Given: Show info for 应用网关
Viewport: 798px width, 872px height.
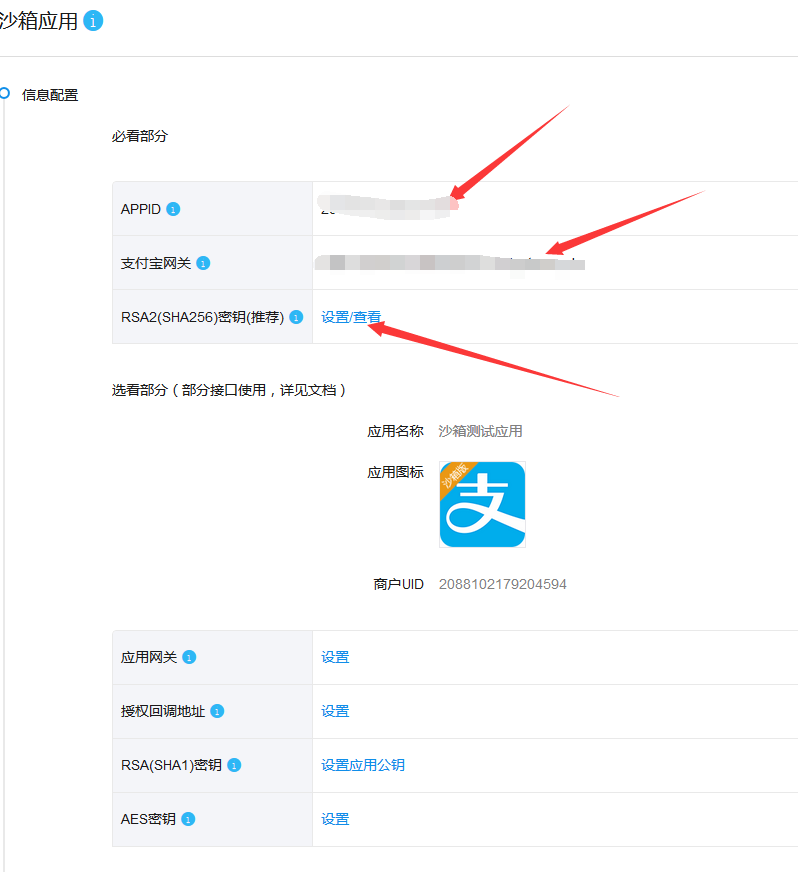Looking at the screenshot, I should point(189,657).
